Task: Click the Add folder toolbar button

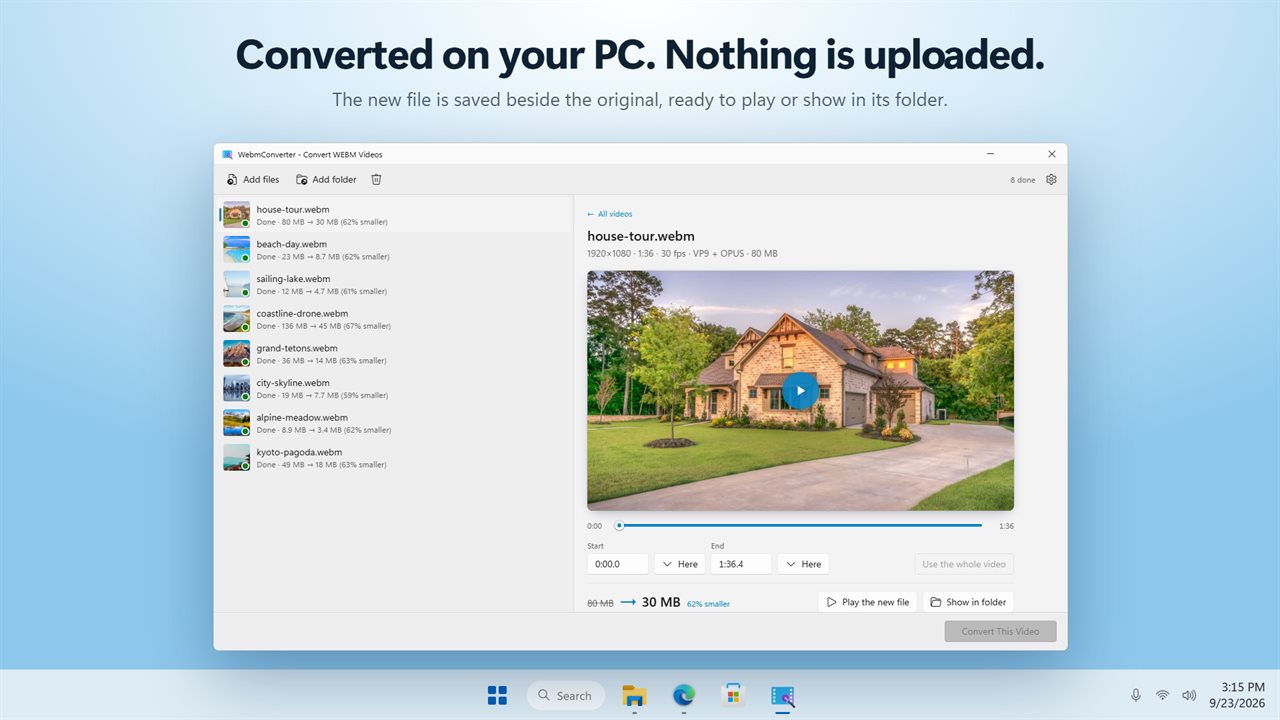Action: 326,180
